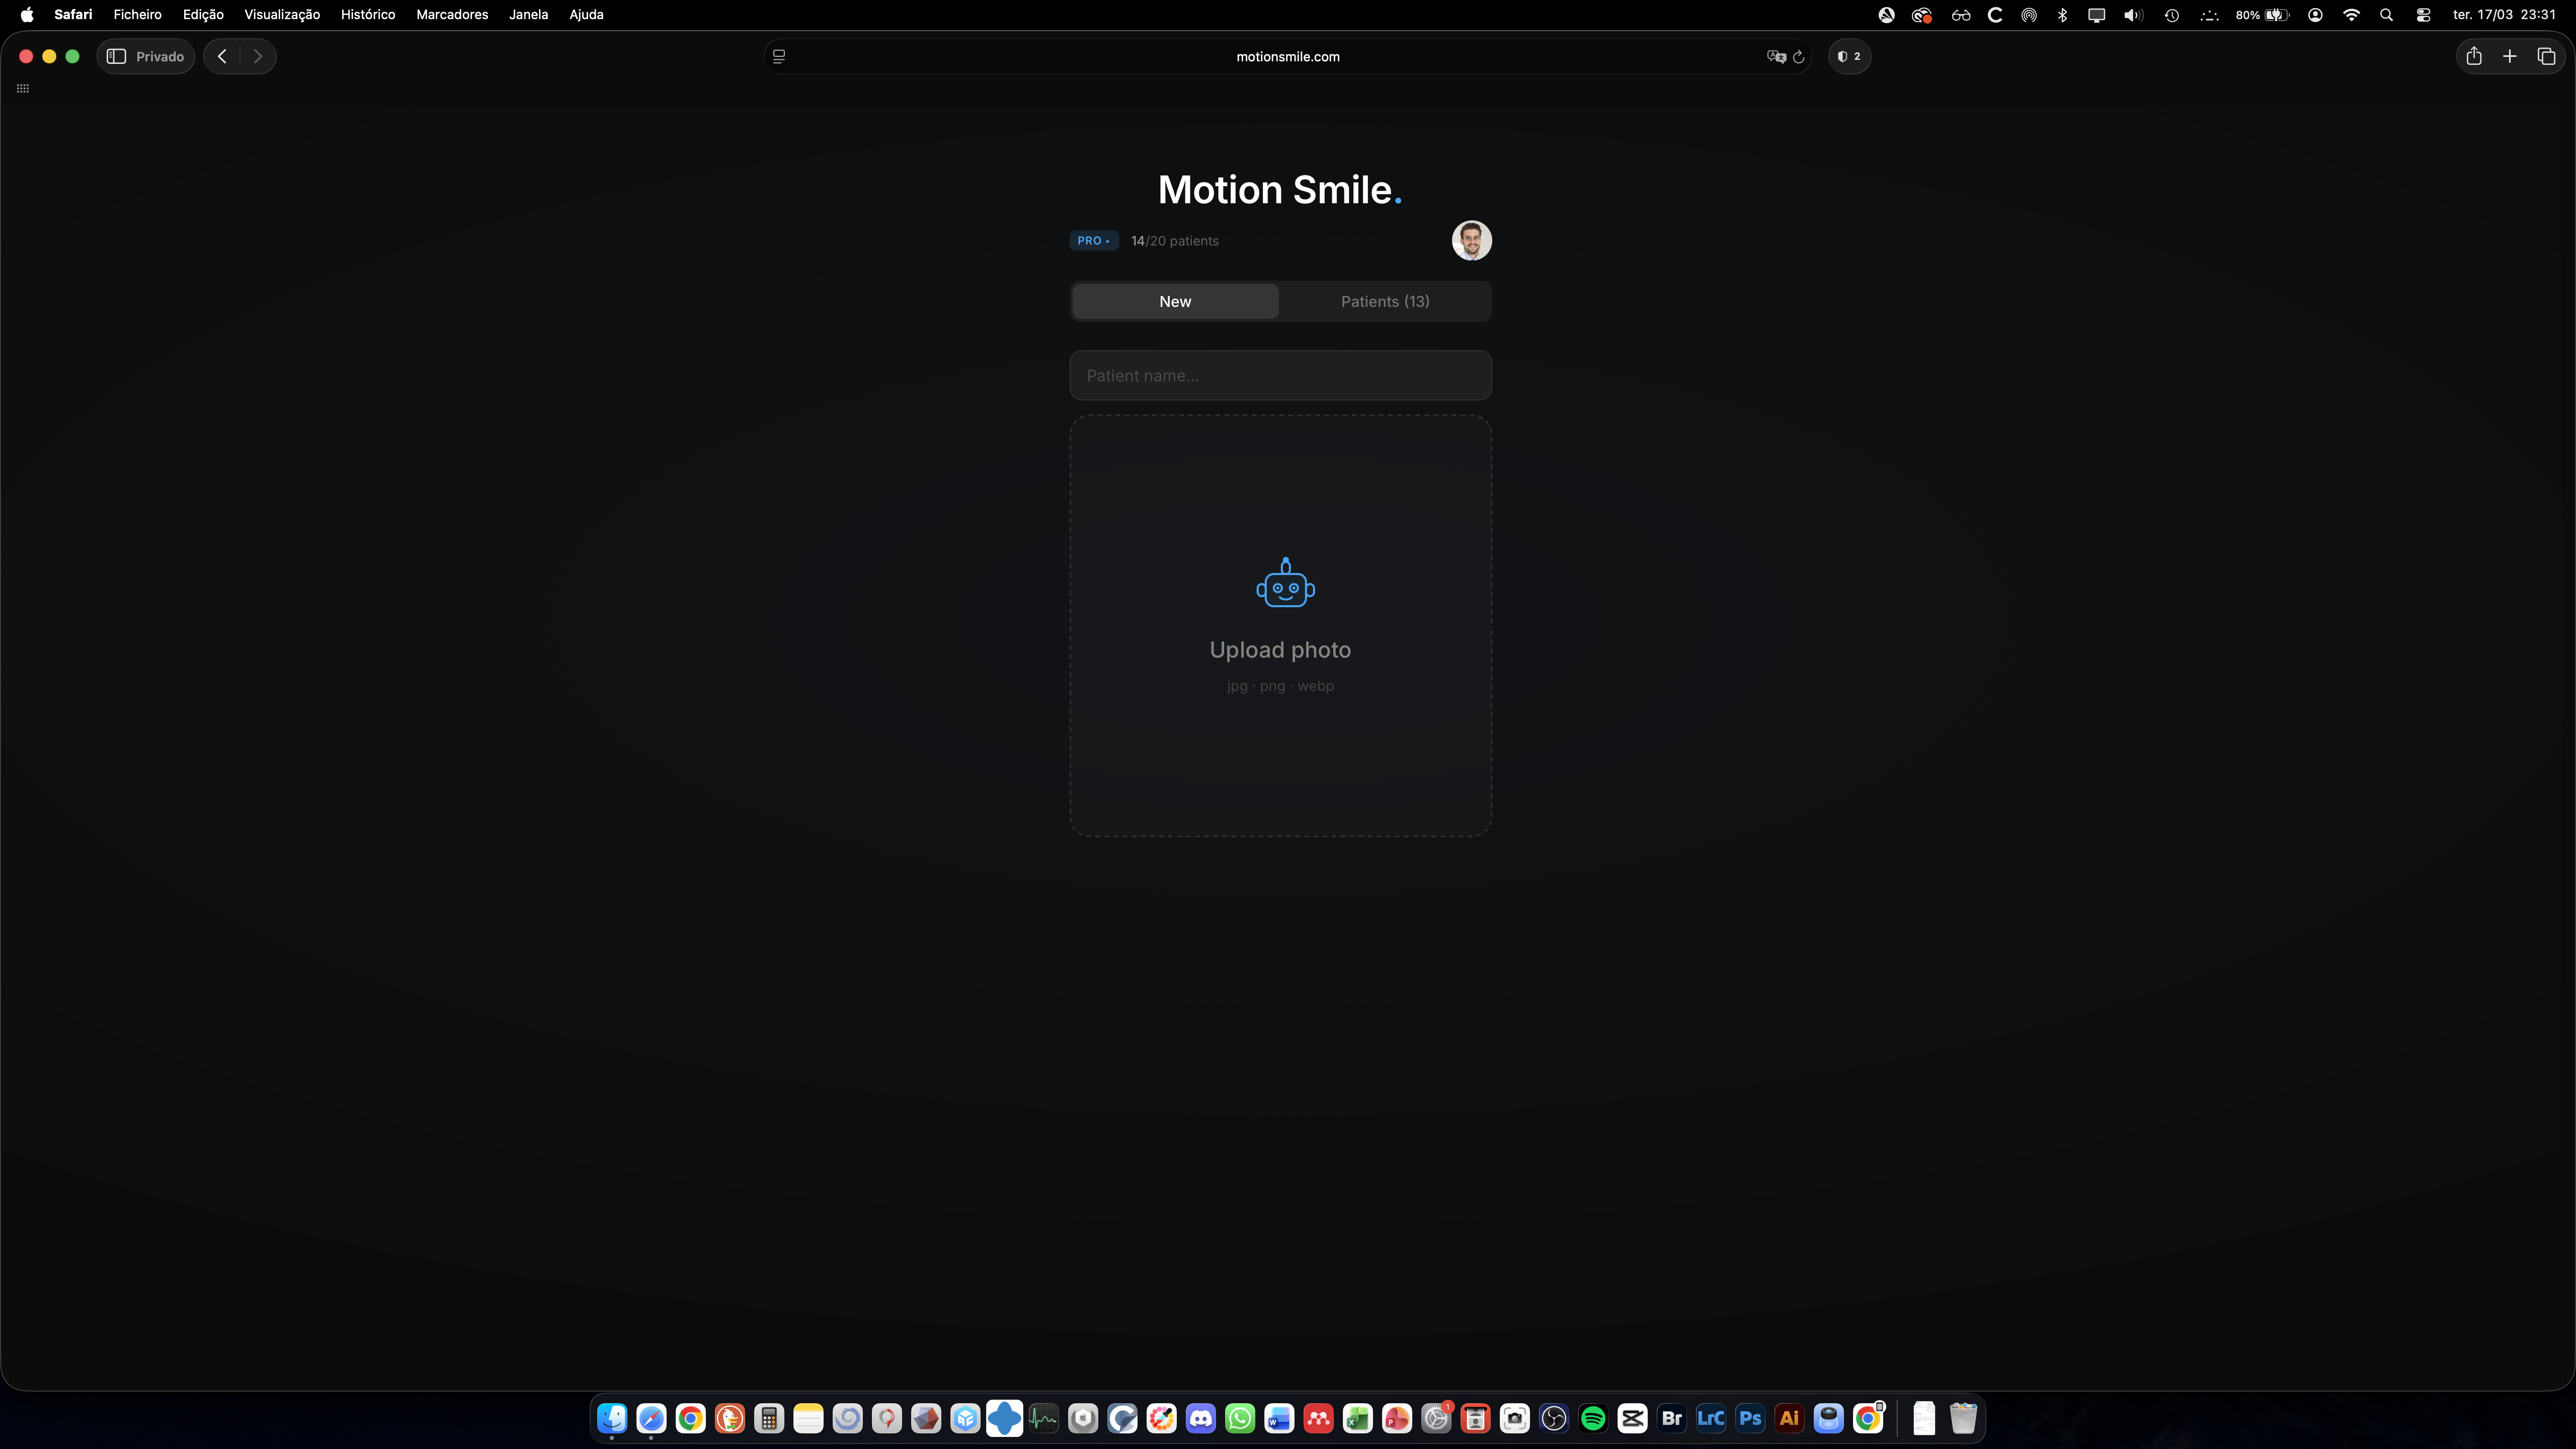Open the dentist profile avatar

point(1471,240)
